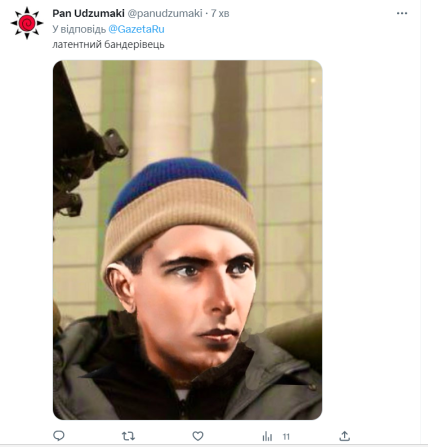Open the post via 7 хв timestamp
Screen dimensions: 428x447
[220, 13]
